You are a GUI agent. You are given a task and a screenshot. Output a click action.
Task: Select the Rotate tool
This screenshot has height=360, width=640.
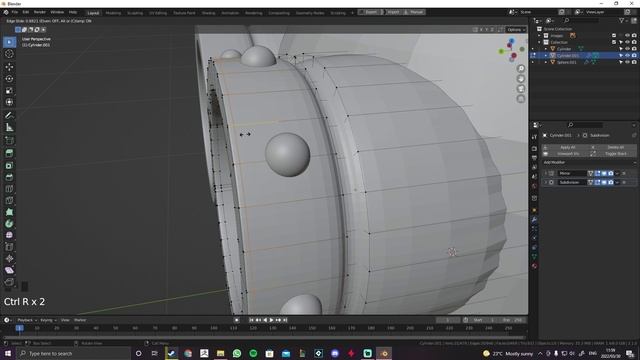point(9,78)
